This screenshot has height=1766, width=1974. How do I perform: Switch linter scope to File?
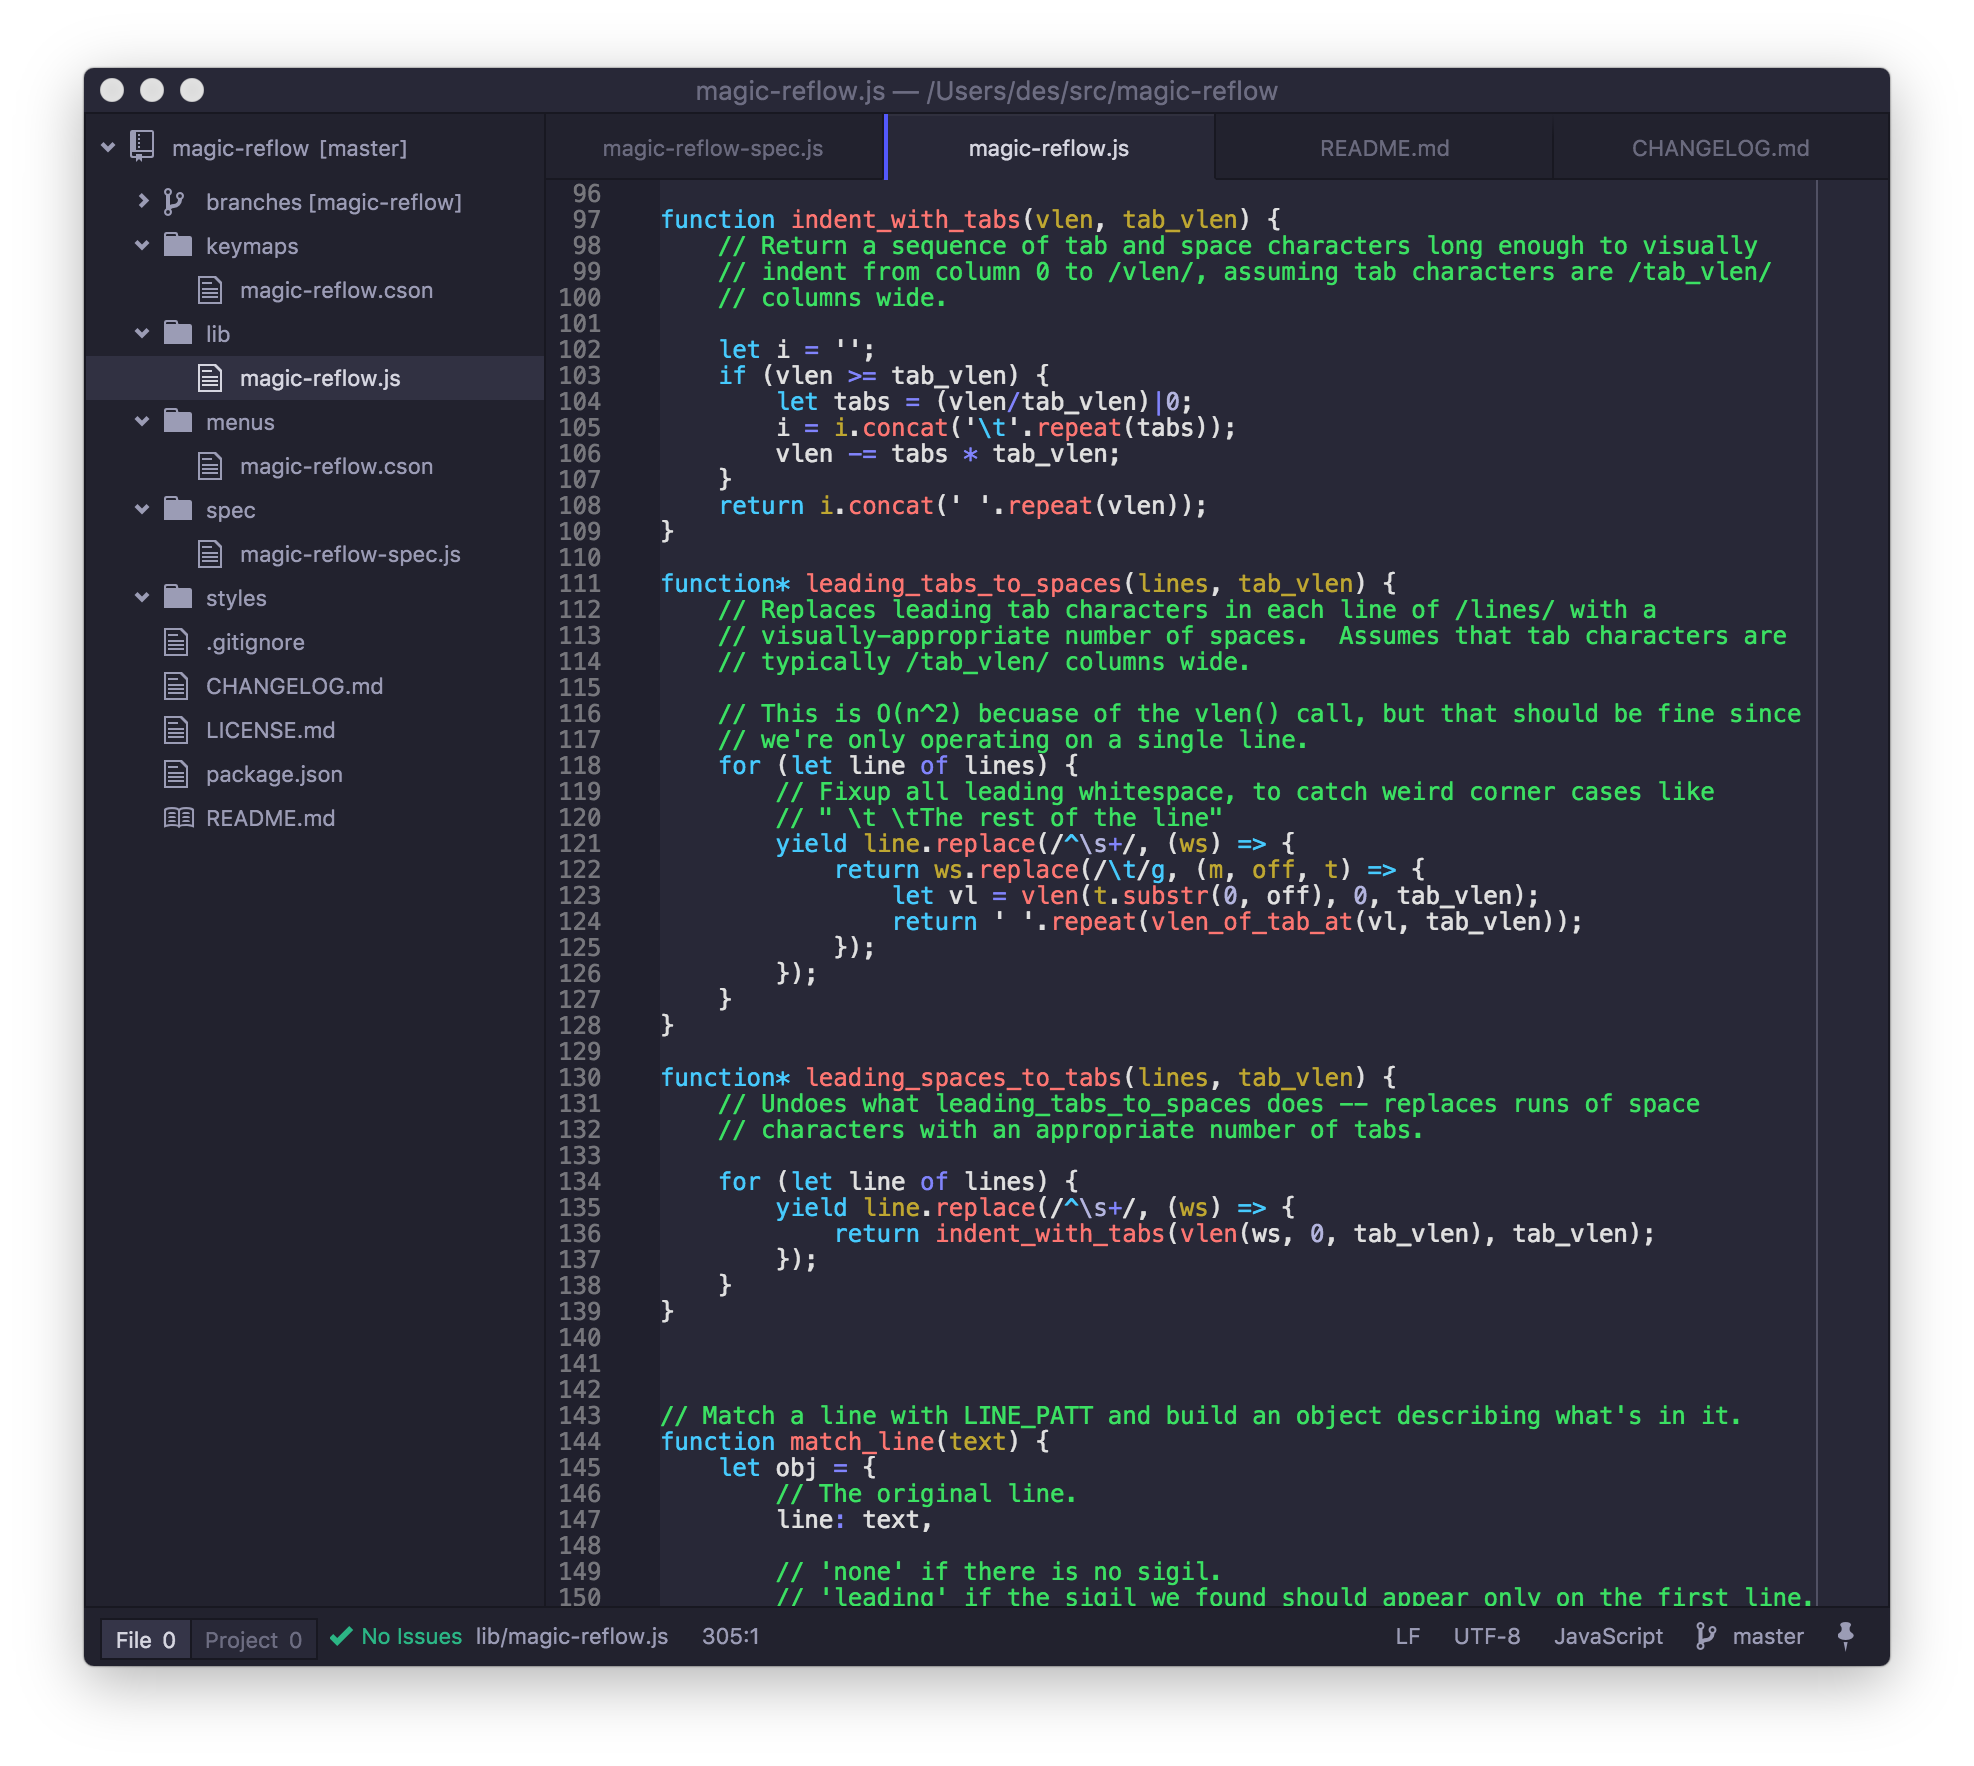(x=145, y=1640)
